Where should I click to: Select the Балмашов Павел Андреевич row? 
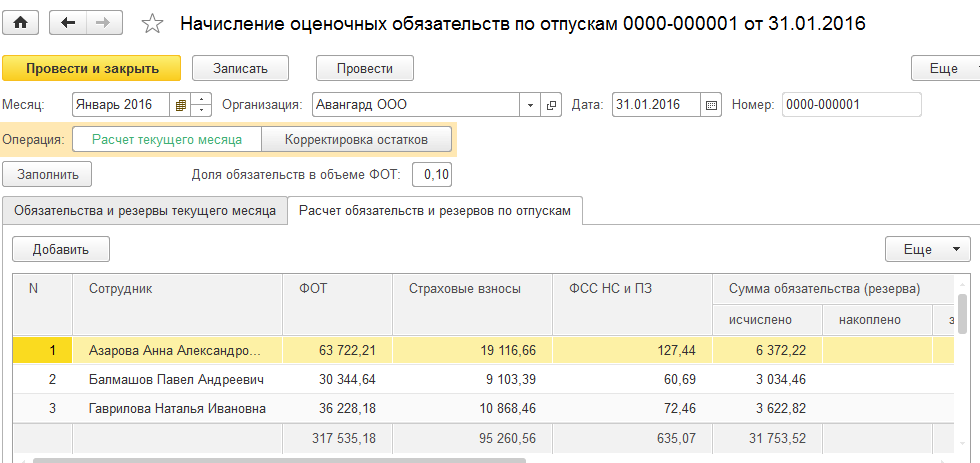[176, 380]
